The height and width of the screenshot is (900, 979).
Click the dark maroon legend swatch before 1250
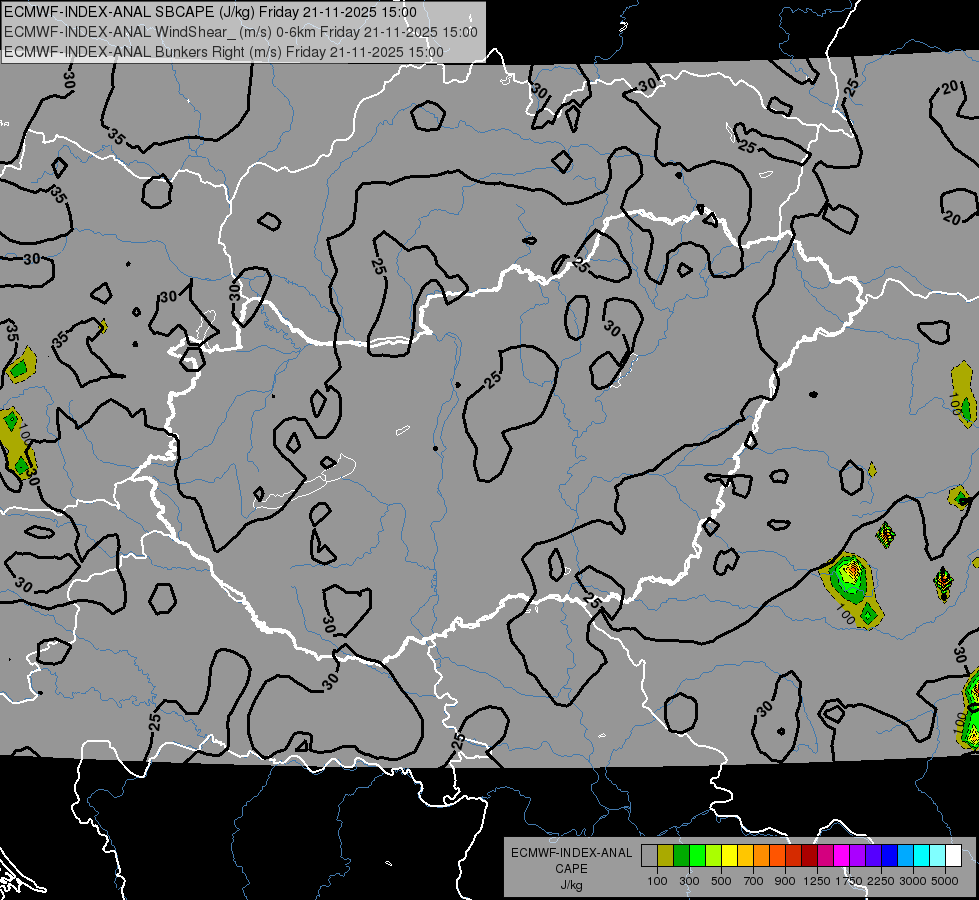point(809,856)
